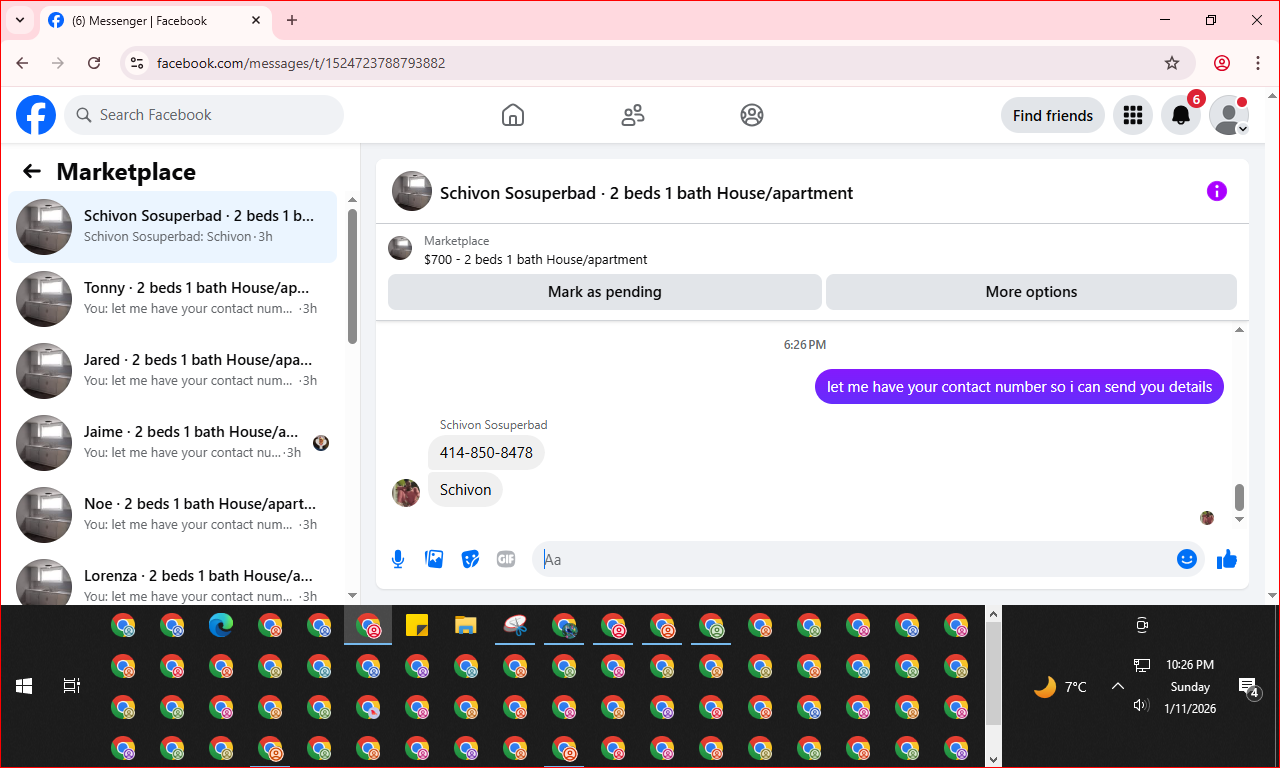This screenshot has width=1280, height=768.
Task: Click the chat messages scrollbar thumb
Action: (1240, 496)
